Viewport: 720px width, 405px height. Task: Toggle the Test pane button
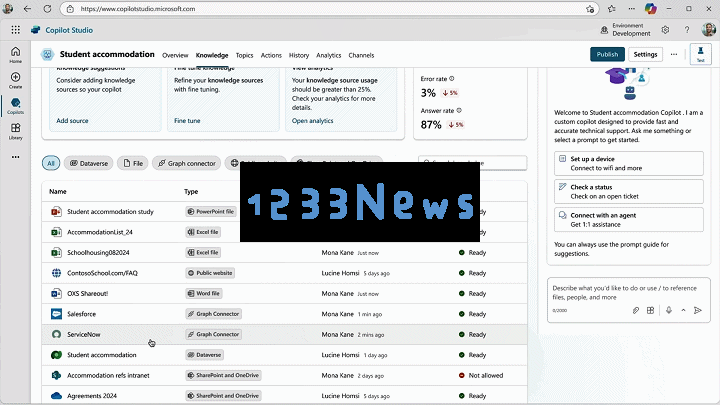click(701, 54)
